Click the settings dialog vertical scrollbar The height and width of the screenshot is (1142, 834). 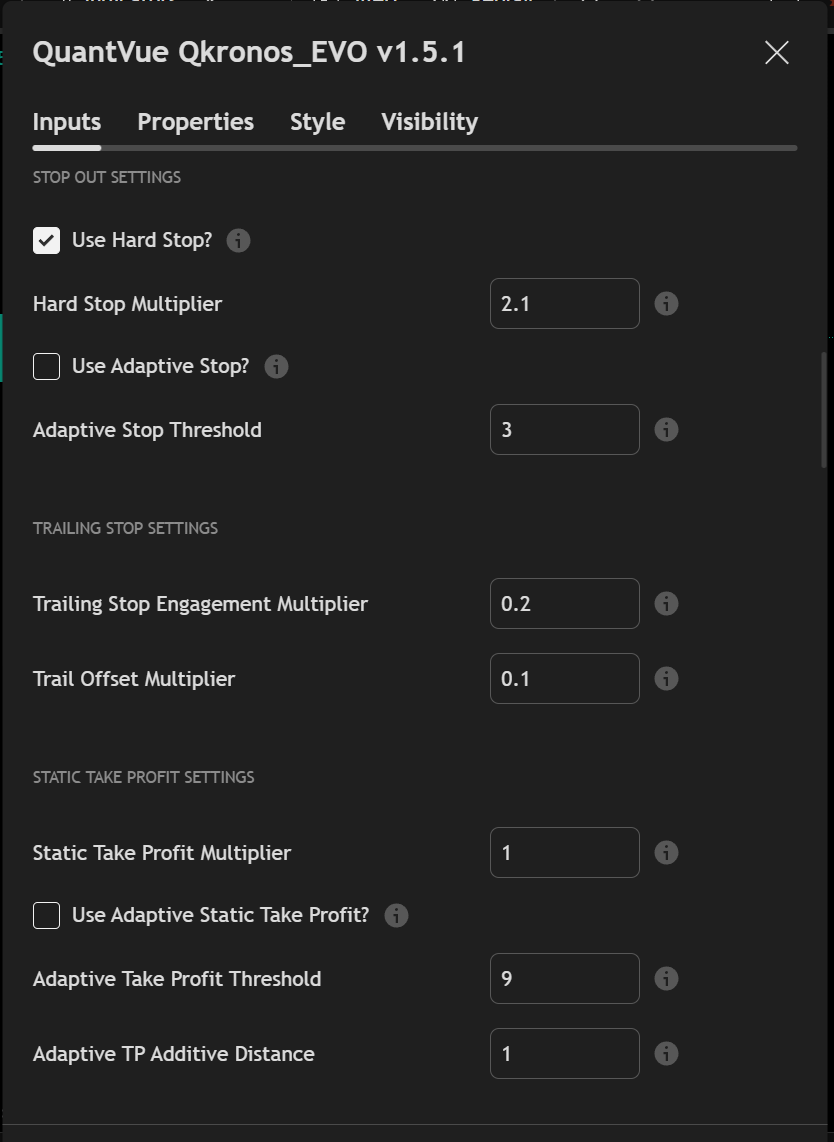pos(824,410)
